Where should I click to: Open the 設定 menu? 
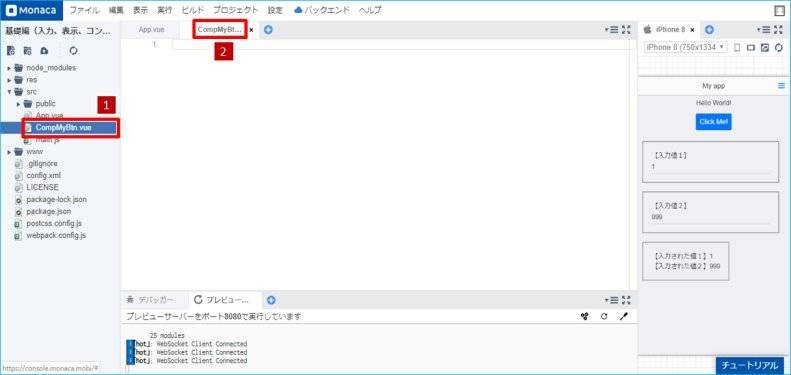[x=275, y=10]
